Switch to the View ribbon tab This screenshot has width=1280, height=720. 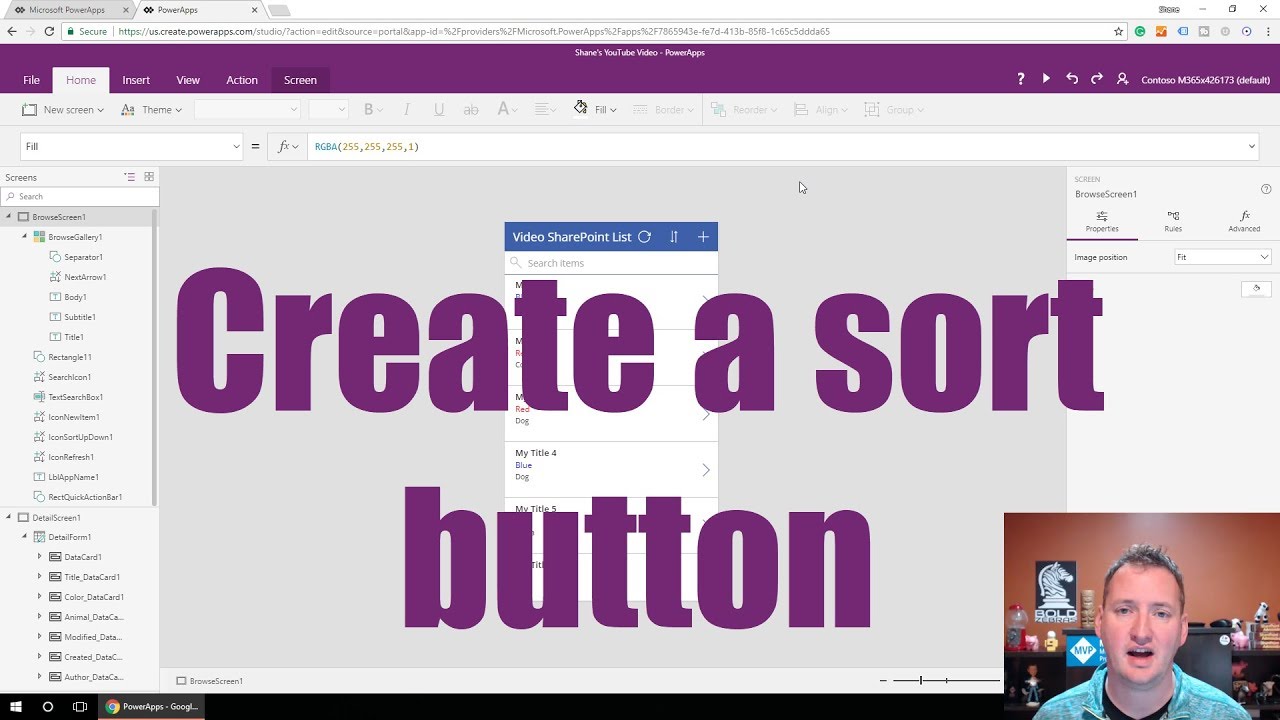(x=188, y=80)
